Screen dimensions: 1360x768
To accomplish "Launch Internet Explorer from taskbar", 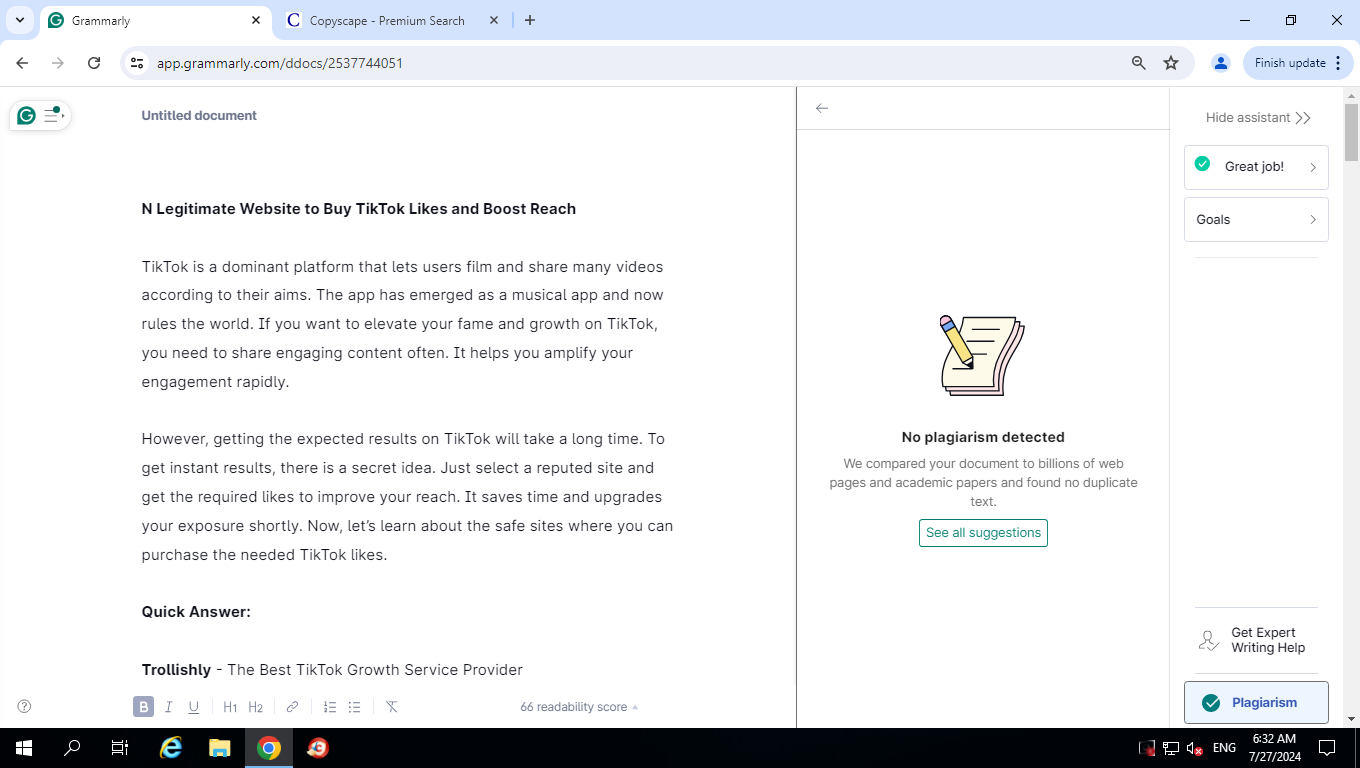I will point(171,748).
